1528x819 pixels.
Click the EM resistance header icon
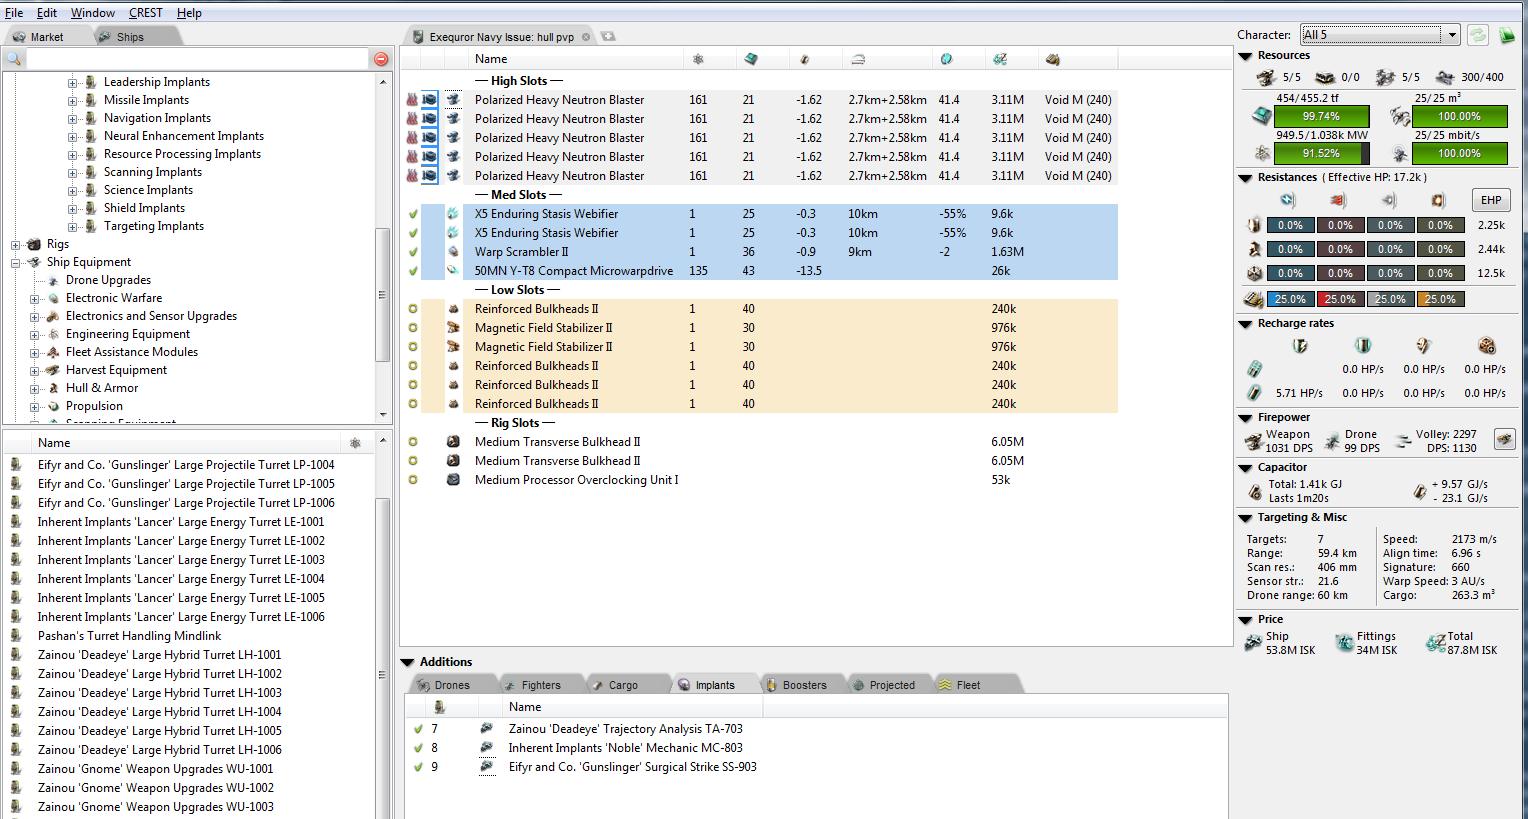click(1288, 201)
